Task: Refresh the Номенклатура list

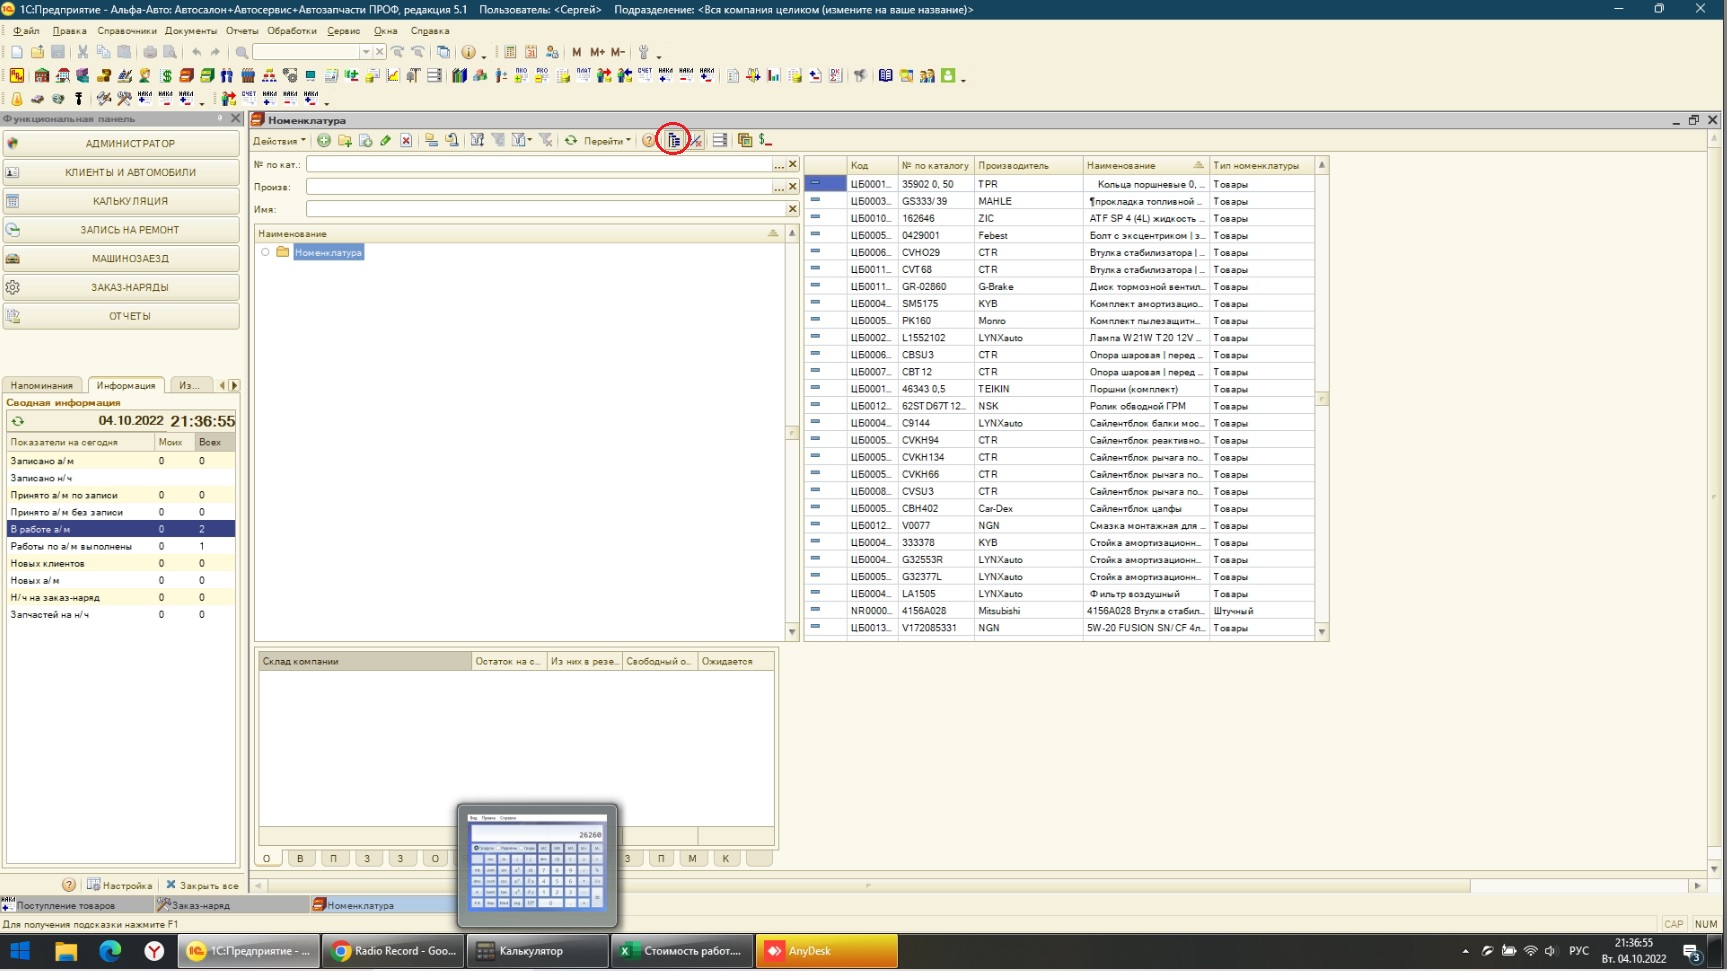Action: (571, 141)
